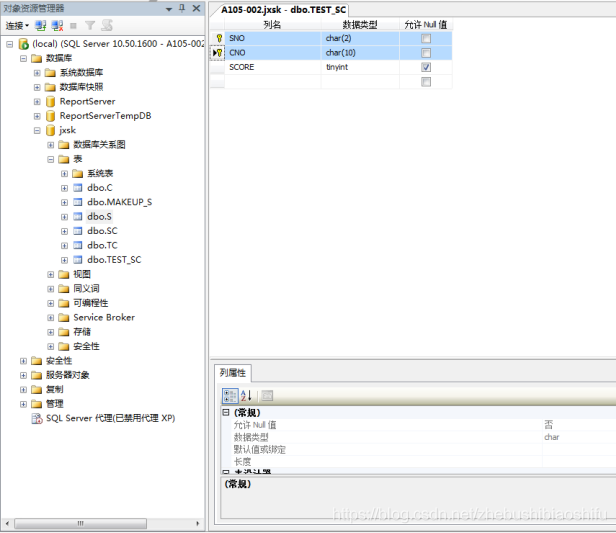Open the 连接 dropdown in Object Explorer
This screenshot has height=533, width=616.
17,26
